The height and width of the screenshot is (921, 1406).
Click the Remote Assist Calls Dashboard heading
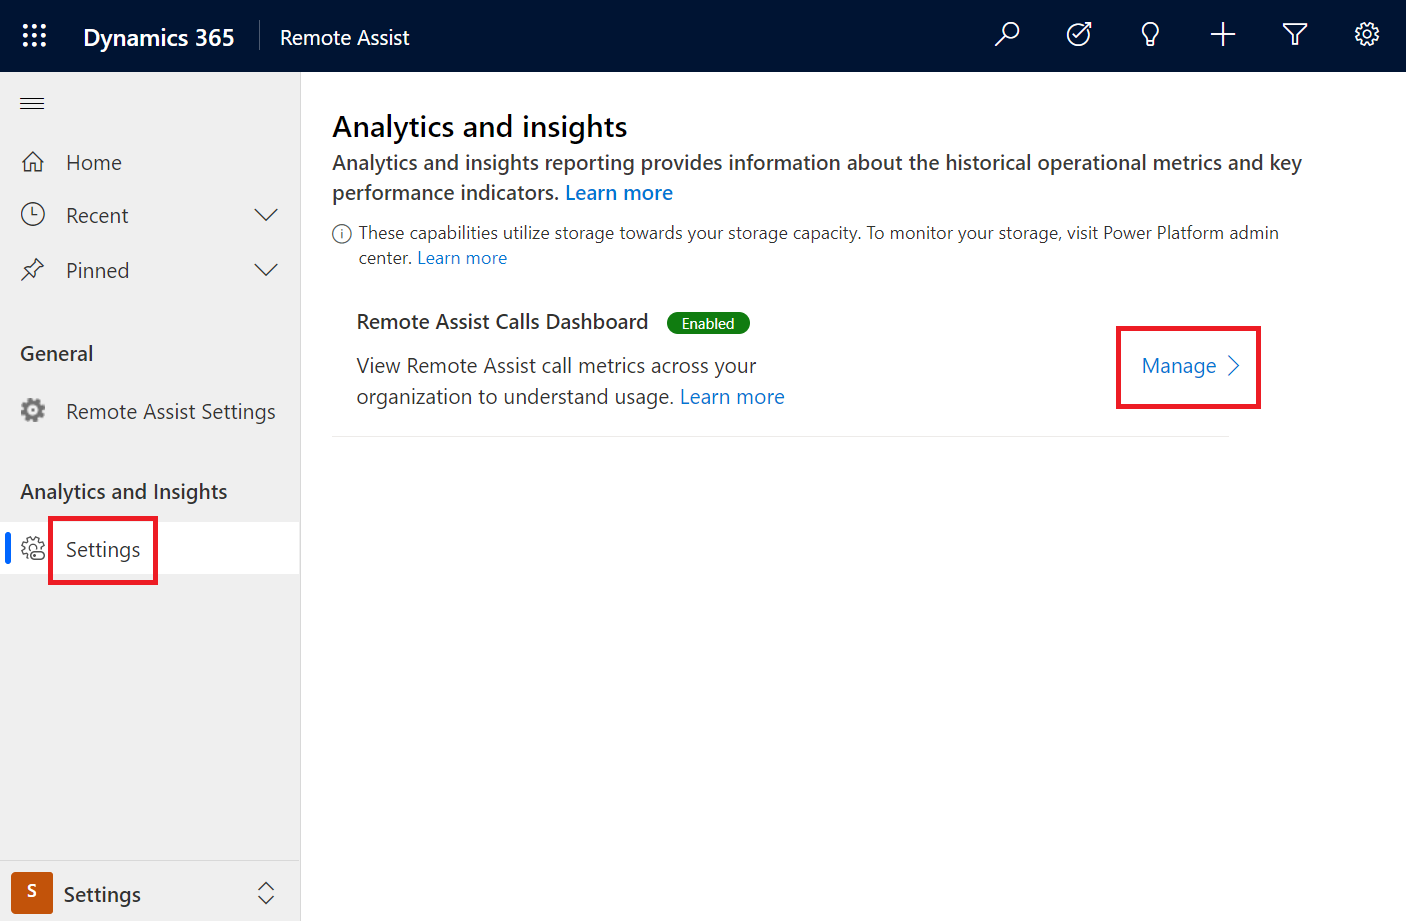[x=502, y=322]
